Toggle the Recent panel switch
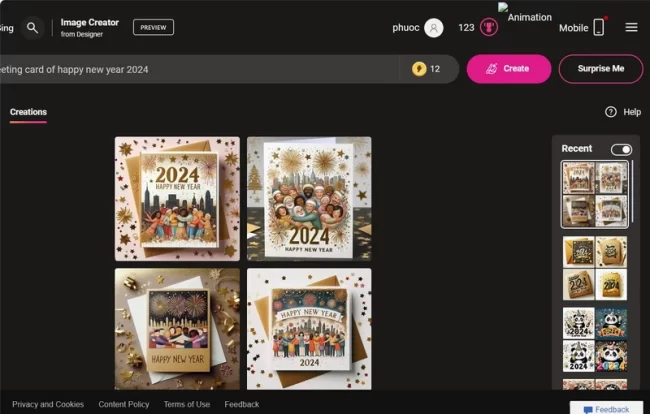 point(621,149)
